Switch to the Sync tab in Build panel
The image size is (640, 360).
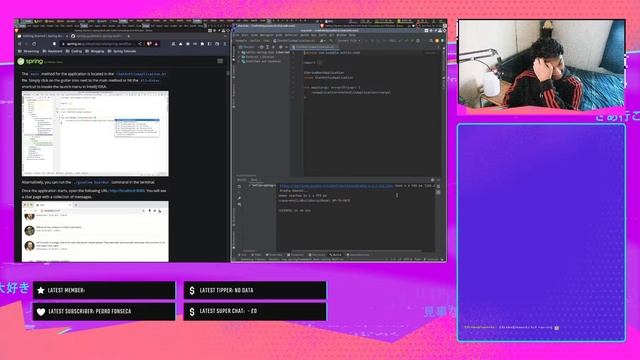254,180
